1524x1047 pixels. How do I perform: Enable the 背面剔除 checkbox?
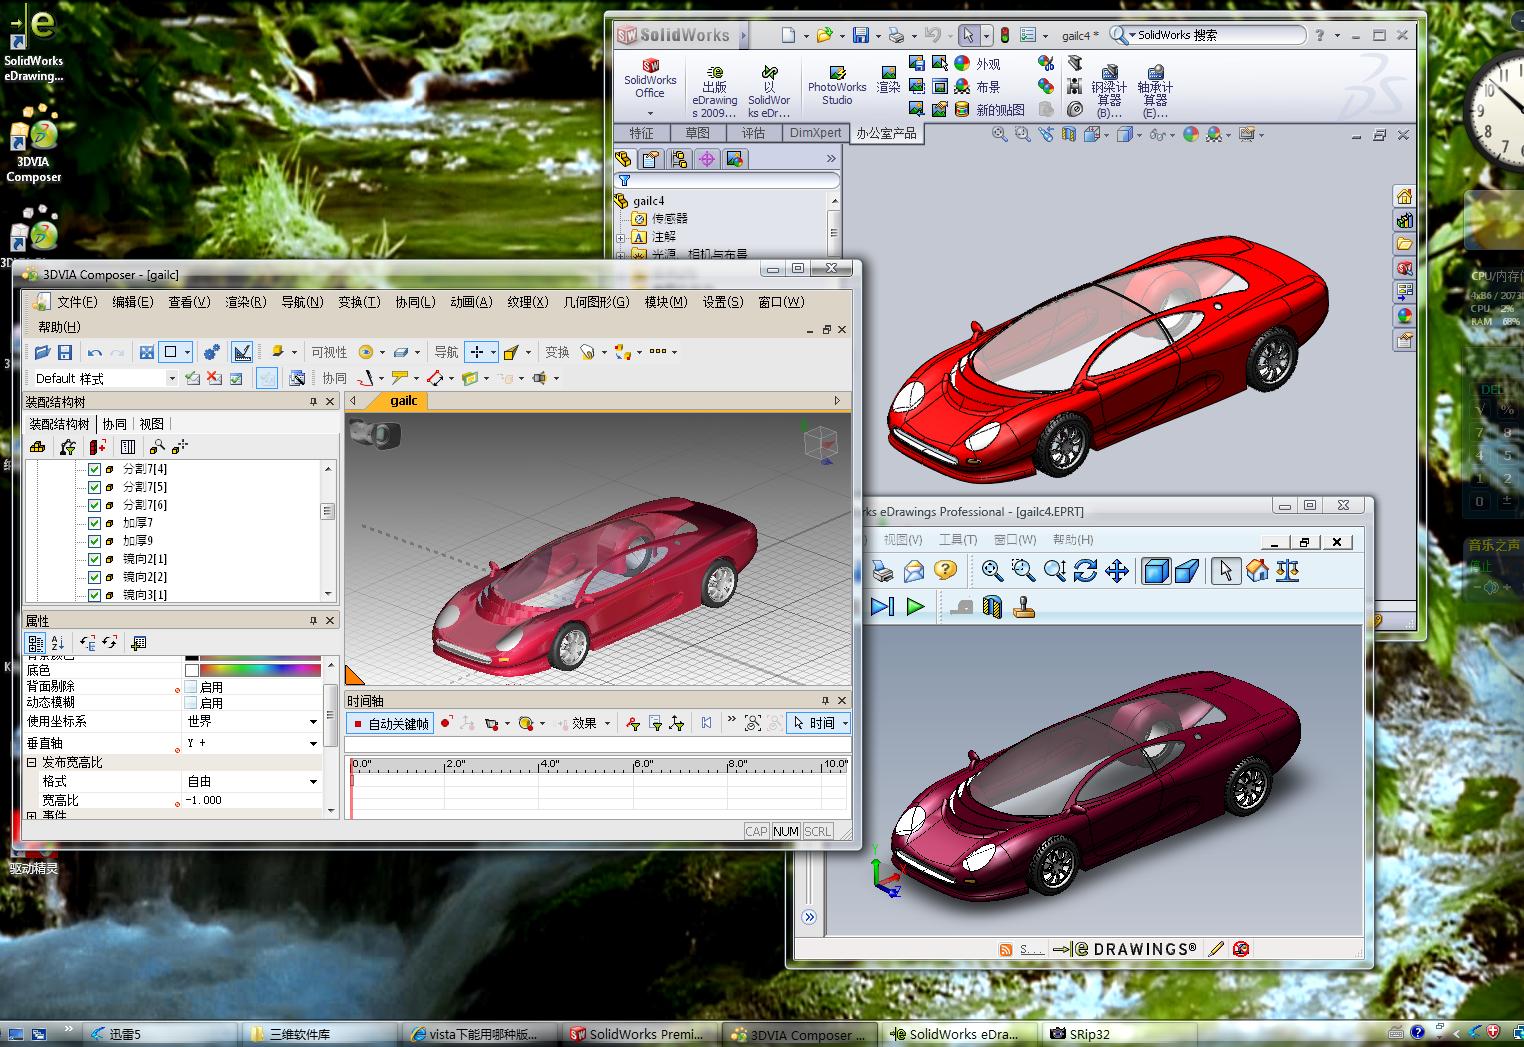click(x=191, y=687)
